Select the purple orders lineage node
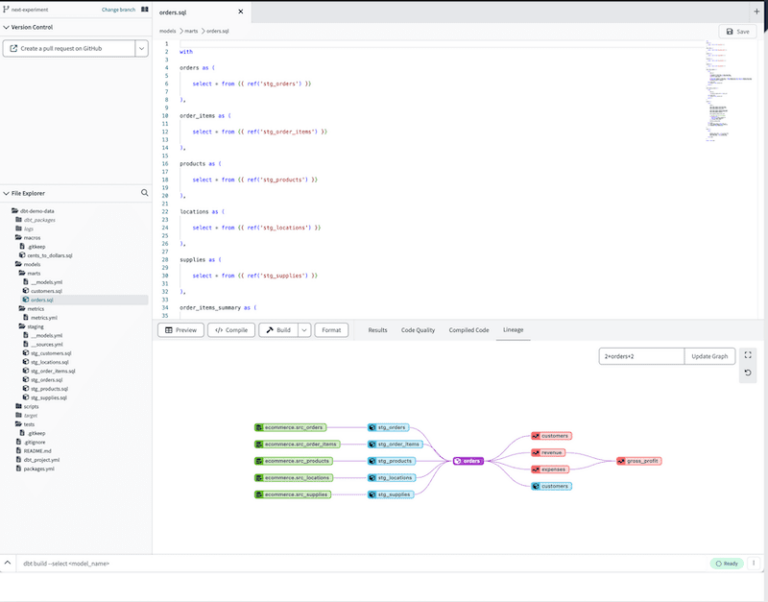Screen dimensions: 768x602 [x=468, y=461]
